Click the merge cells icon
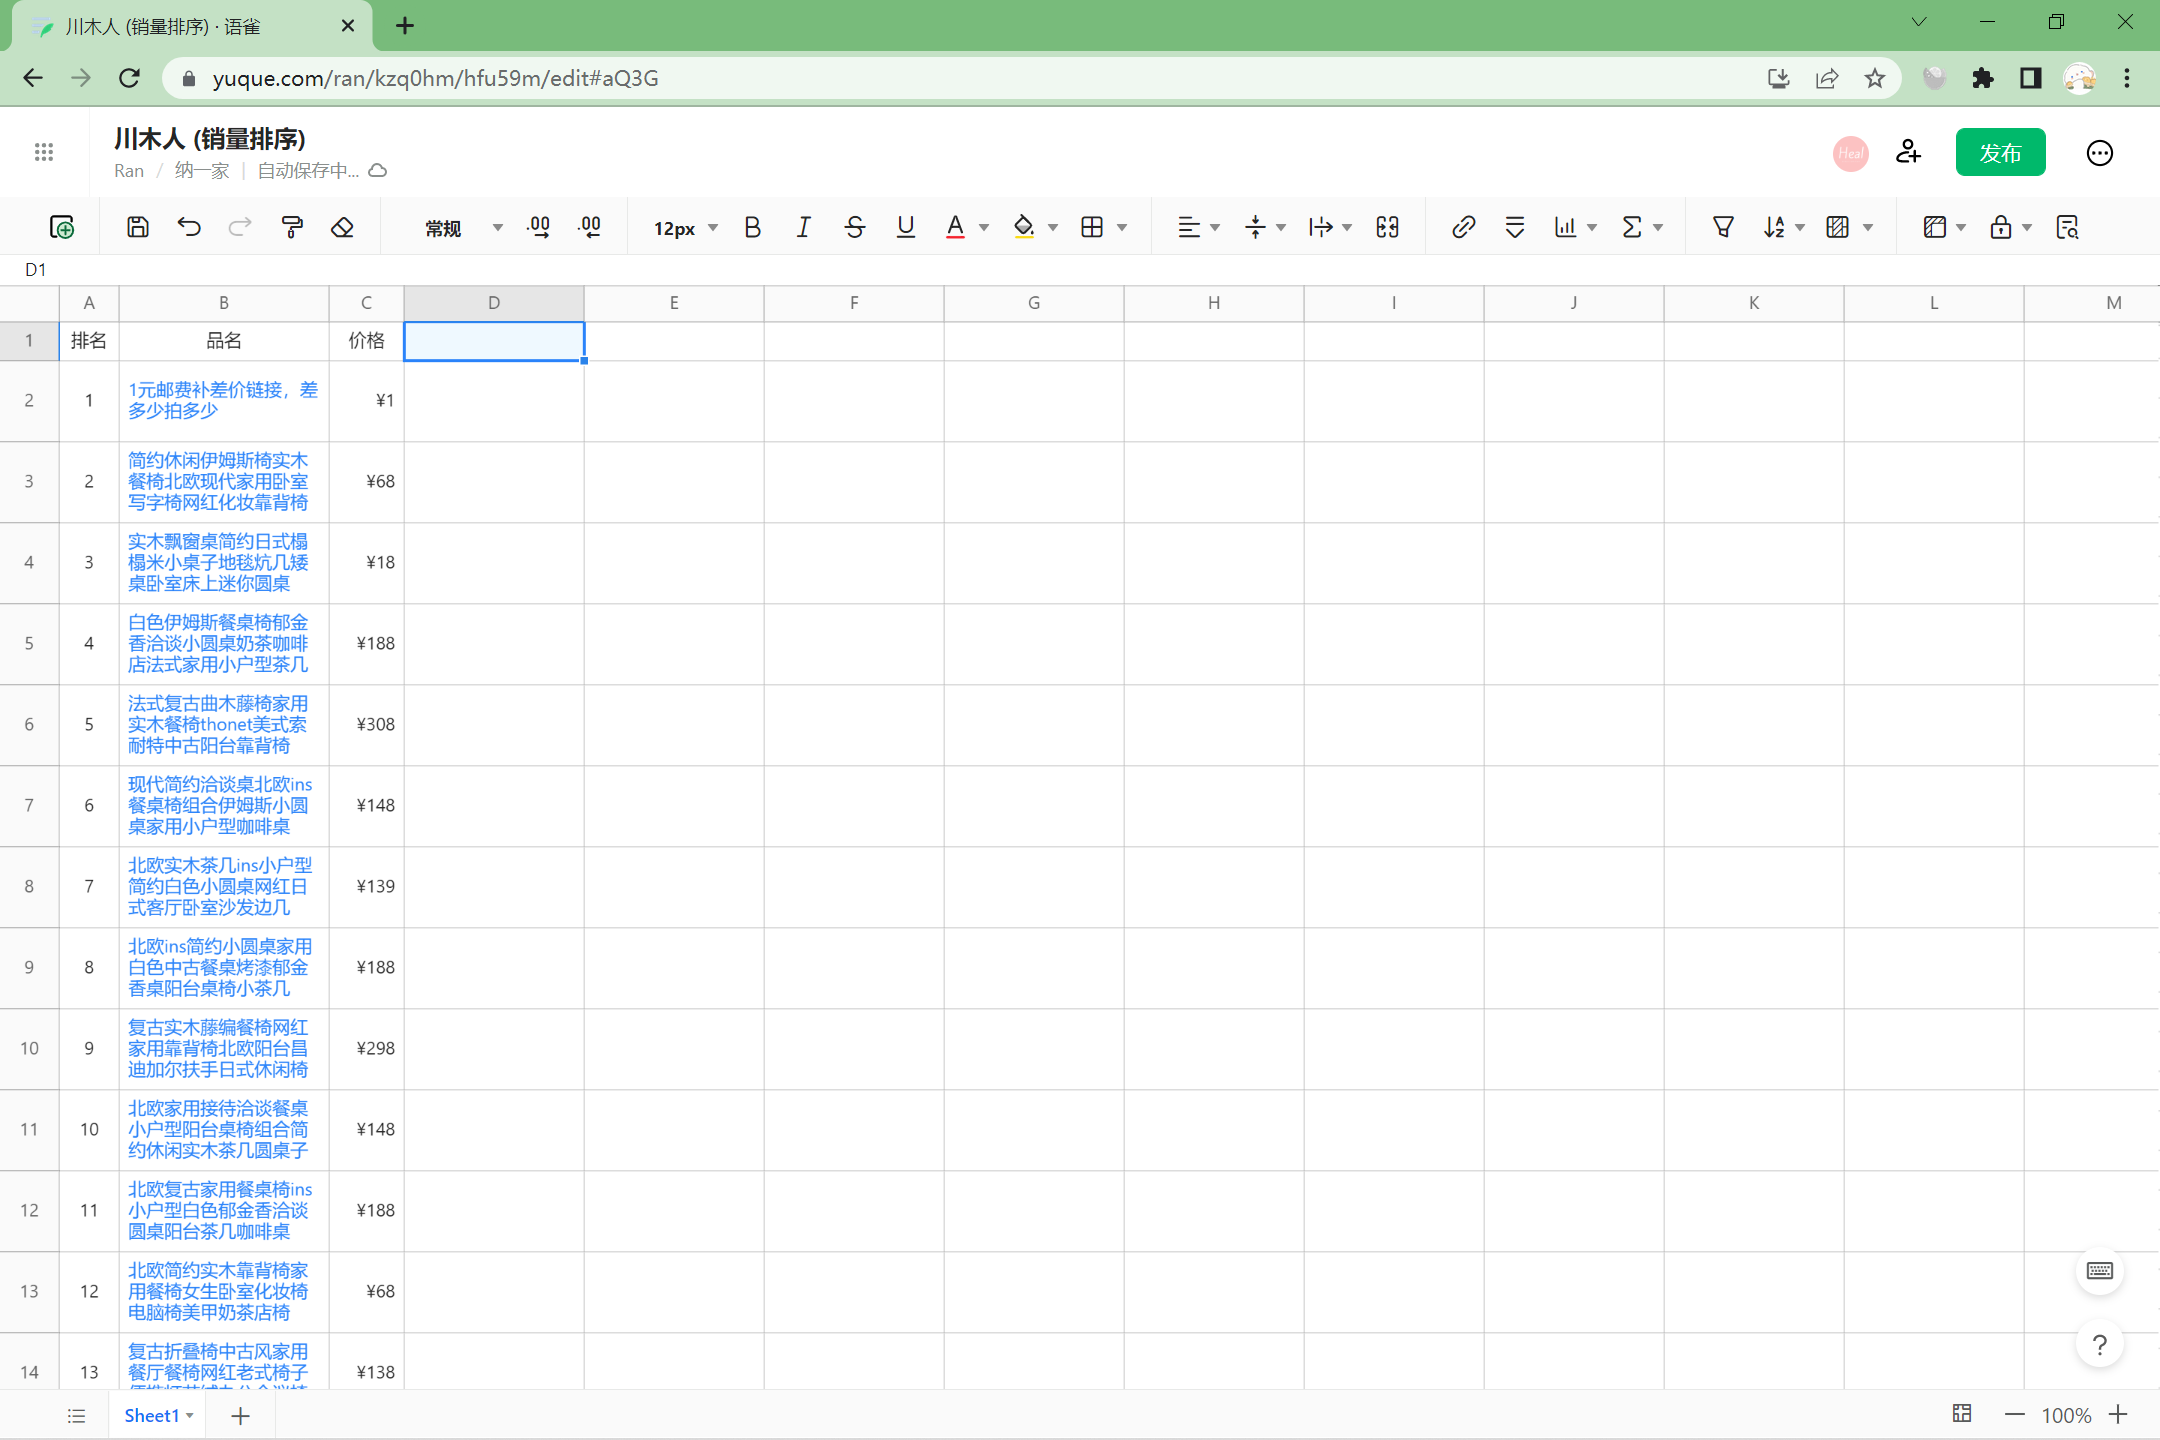Image resolution: width=2160 pixels, height=1440 pixels. tap(1387, 227)
